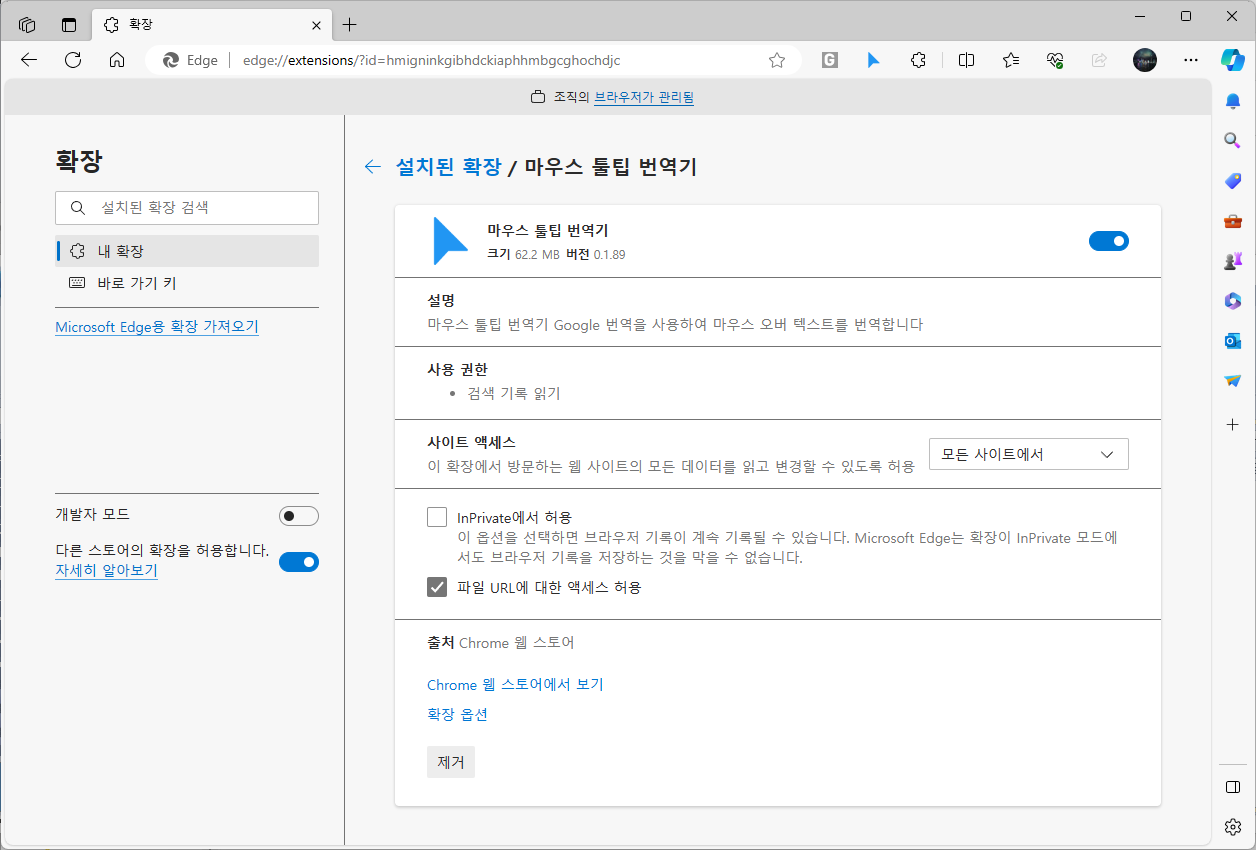Viewport: 1256px width, 850px height.
Task: Click the 버전 0.1.89 text
Action: 595,255
